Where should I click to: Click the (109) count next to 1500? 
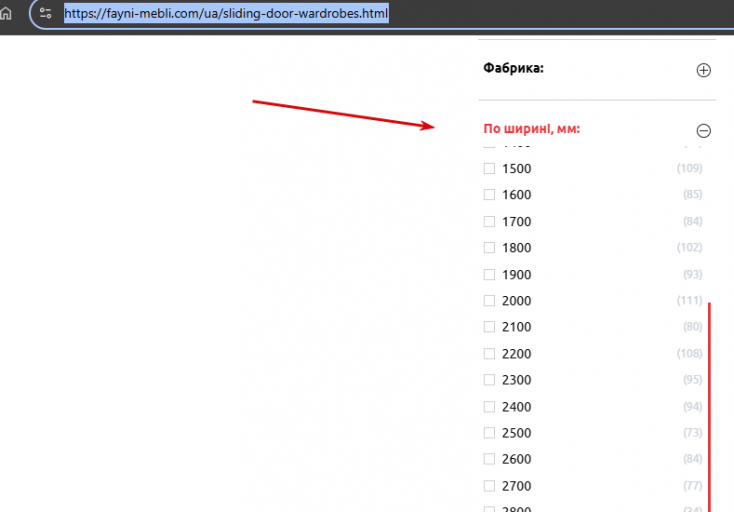(690, 168)
